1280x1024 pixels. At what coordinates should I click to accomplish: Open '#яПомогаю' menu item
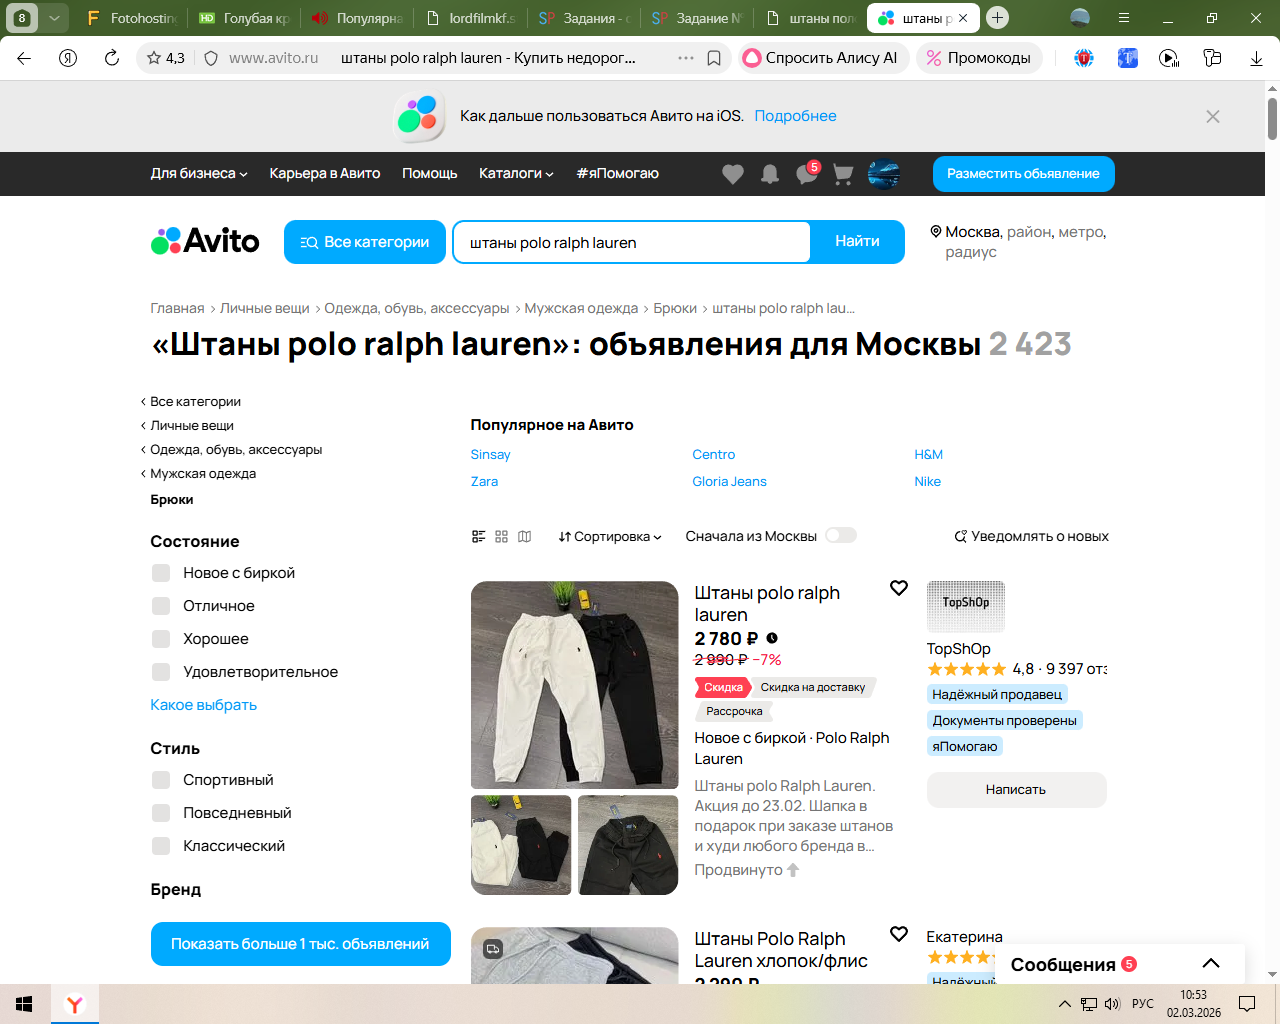617,173
